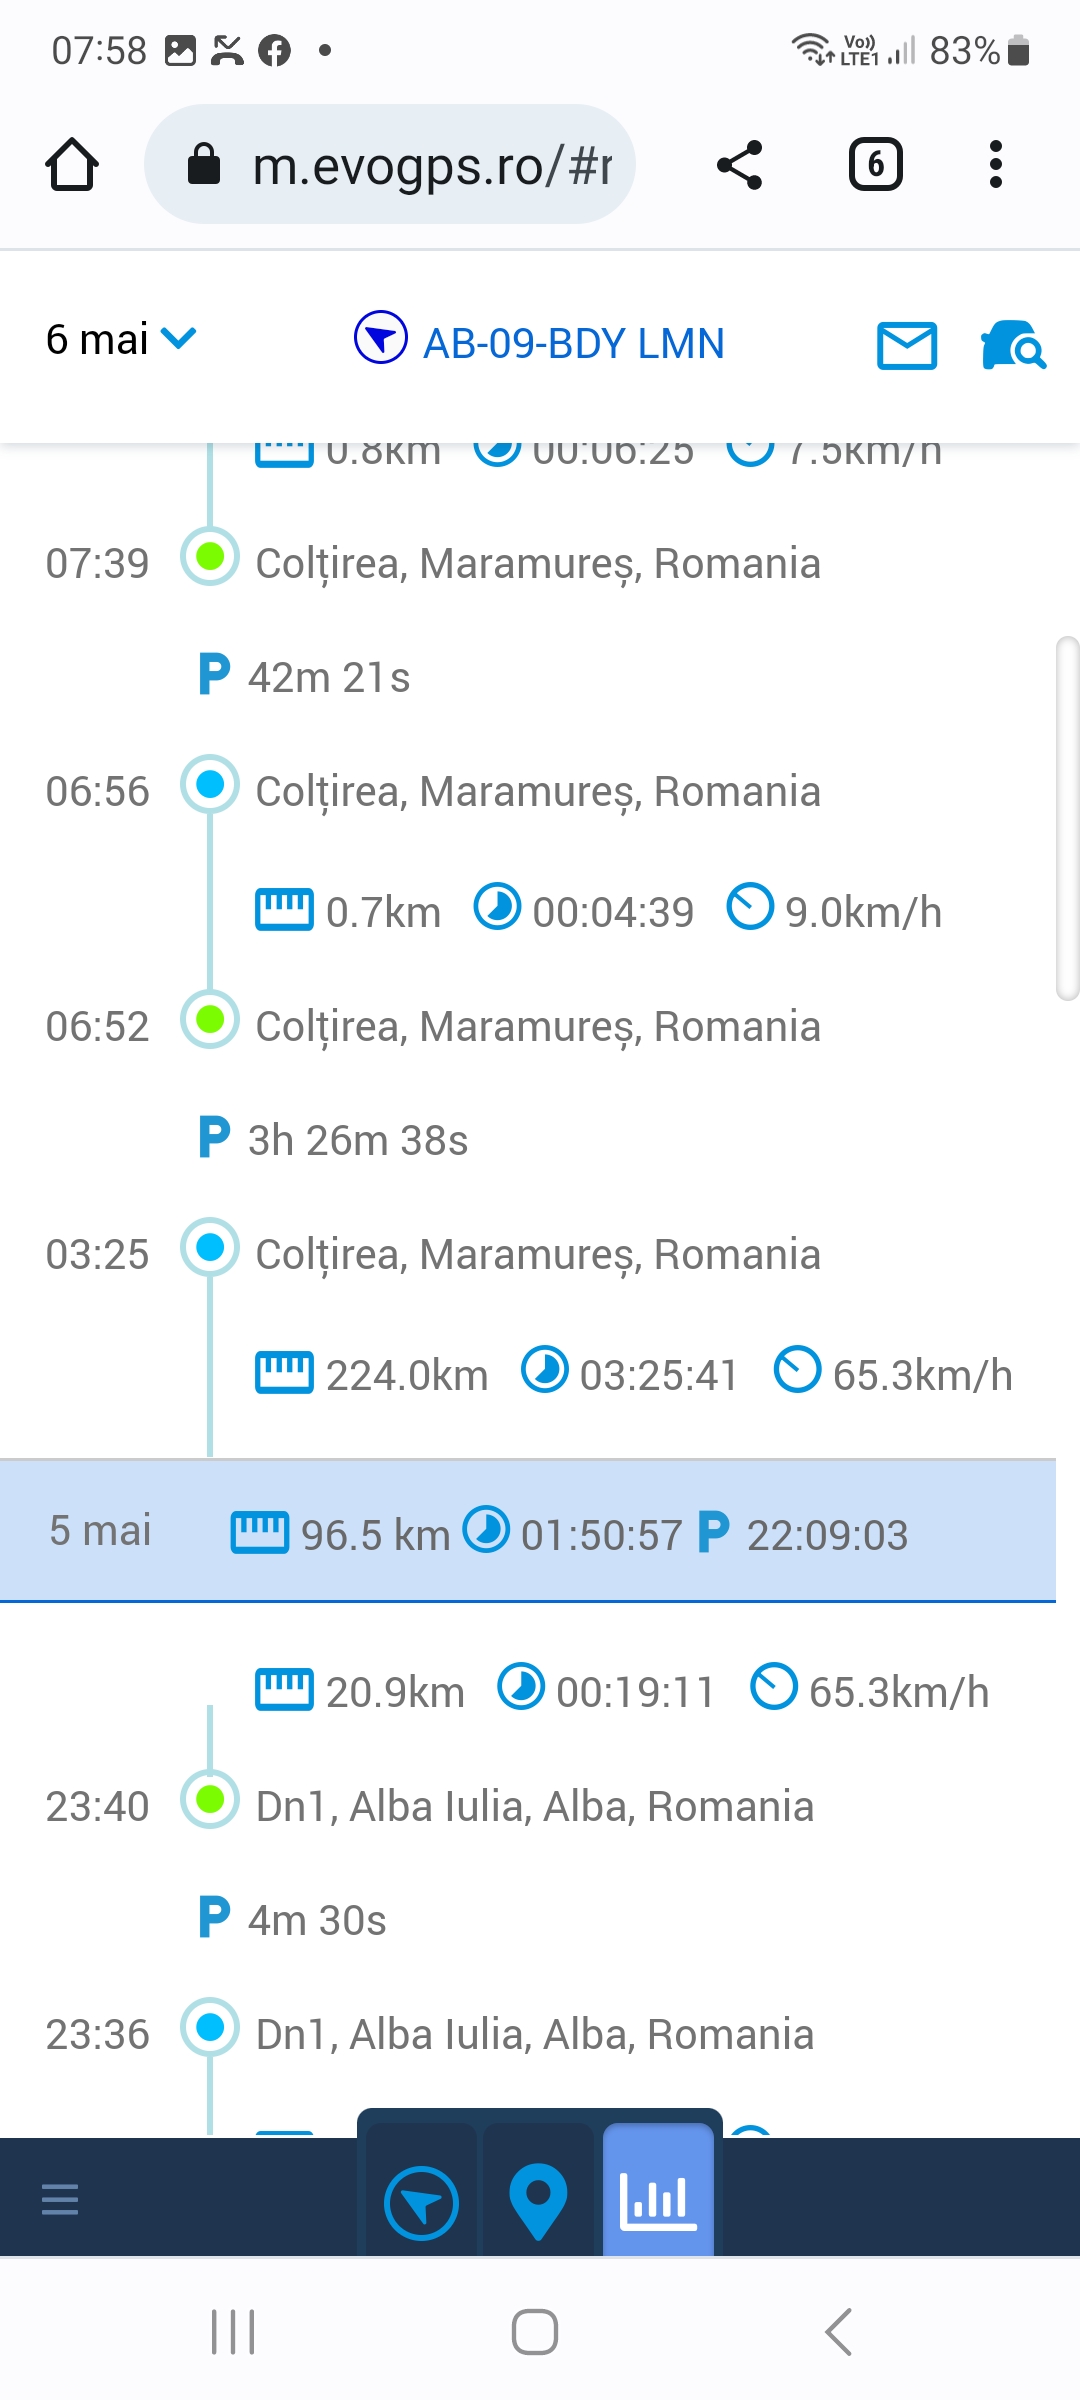Click the vertical scrollbar handle
The width and height of the screenshot is (1080, 2400).
(x=1067, y=818)
